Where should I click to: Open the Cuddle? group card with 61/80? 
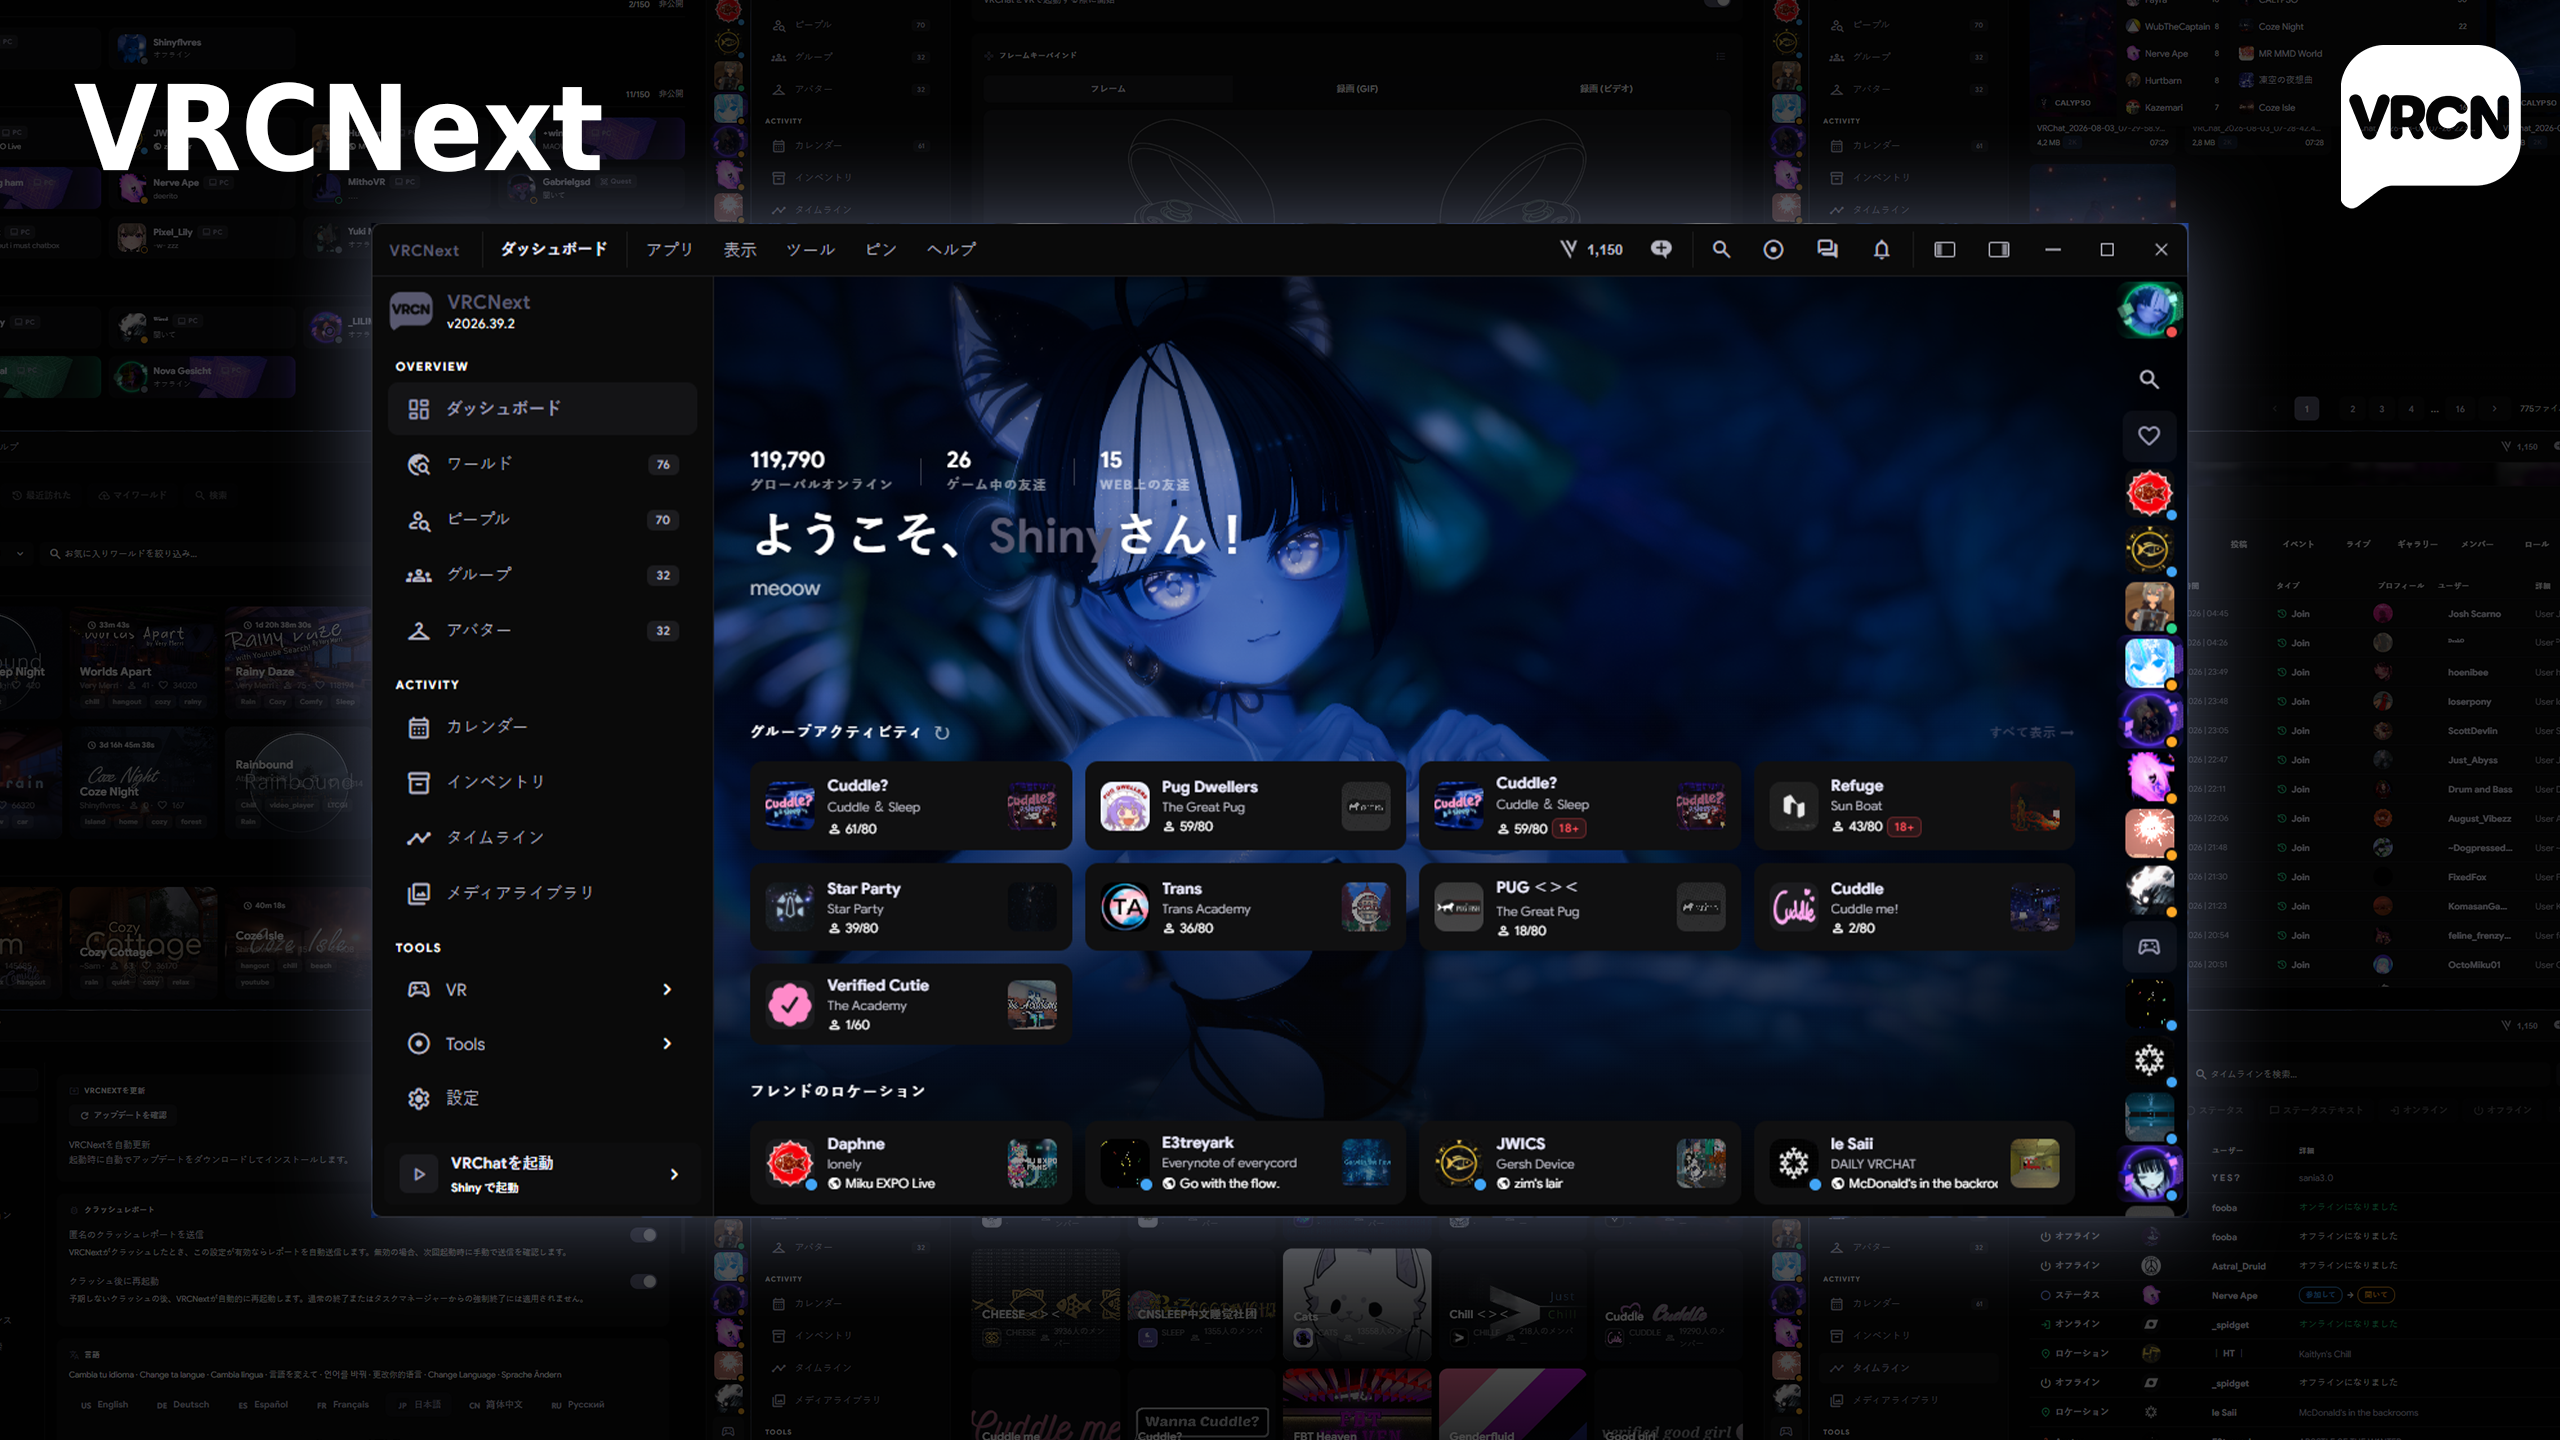tap(910, 806)
